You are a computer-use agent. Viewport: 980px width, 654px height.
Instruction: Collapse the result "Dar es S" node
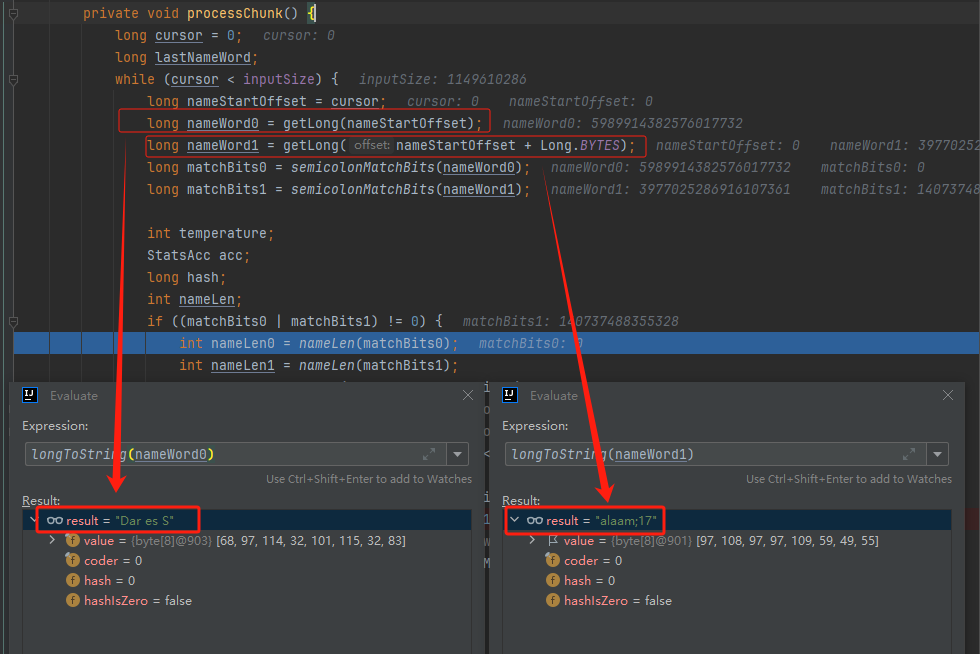point(34,520)
